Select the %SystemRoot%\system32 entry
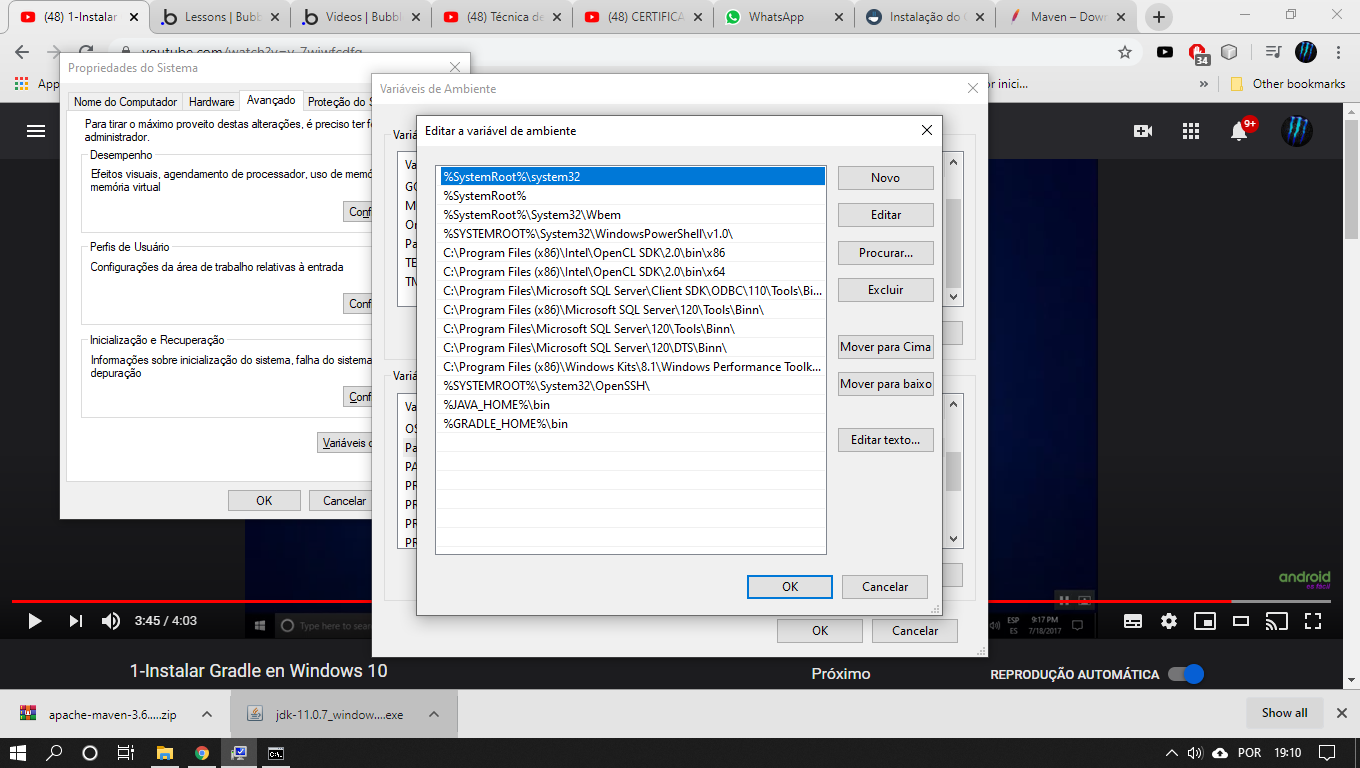Image resolution: width=1360 pixels, height=768 pixels. [x=631, y=177]
